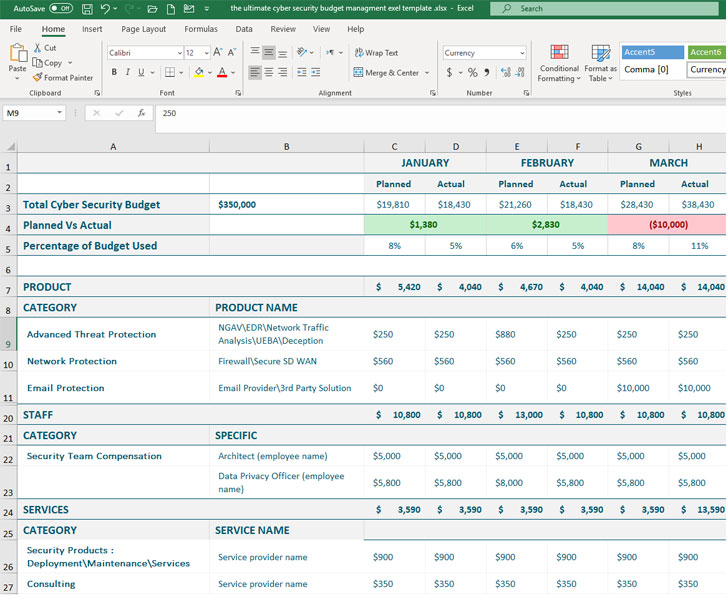The height and width of the screenshot is (600, 728).
Task: Toggle the AutoSave switch
Action: [x=60, y=9]
